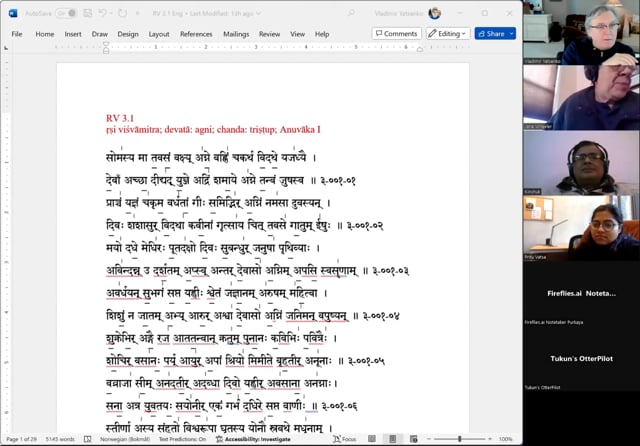Switch to Read Mode view icon
The height and width of the screenshot is (446, 640).
point(372,439)
